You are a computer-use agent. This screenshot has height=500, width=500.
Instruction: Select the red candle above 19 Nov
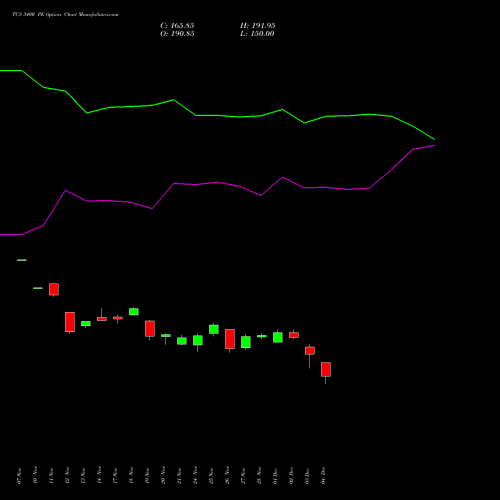150,329
